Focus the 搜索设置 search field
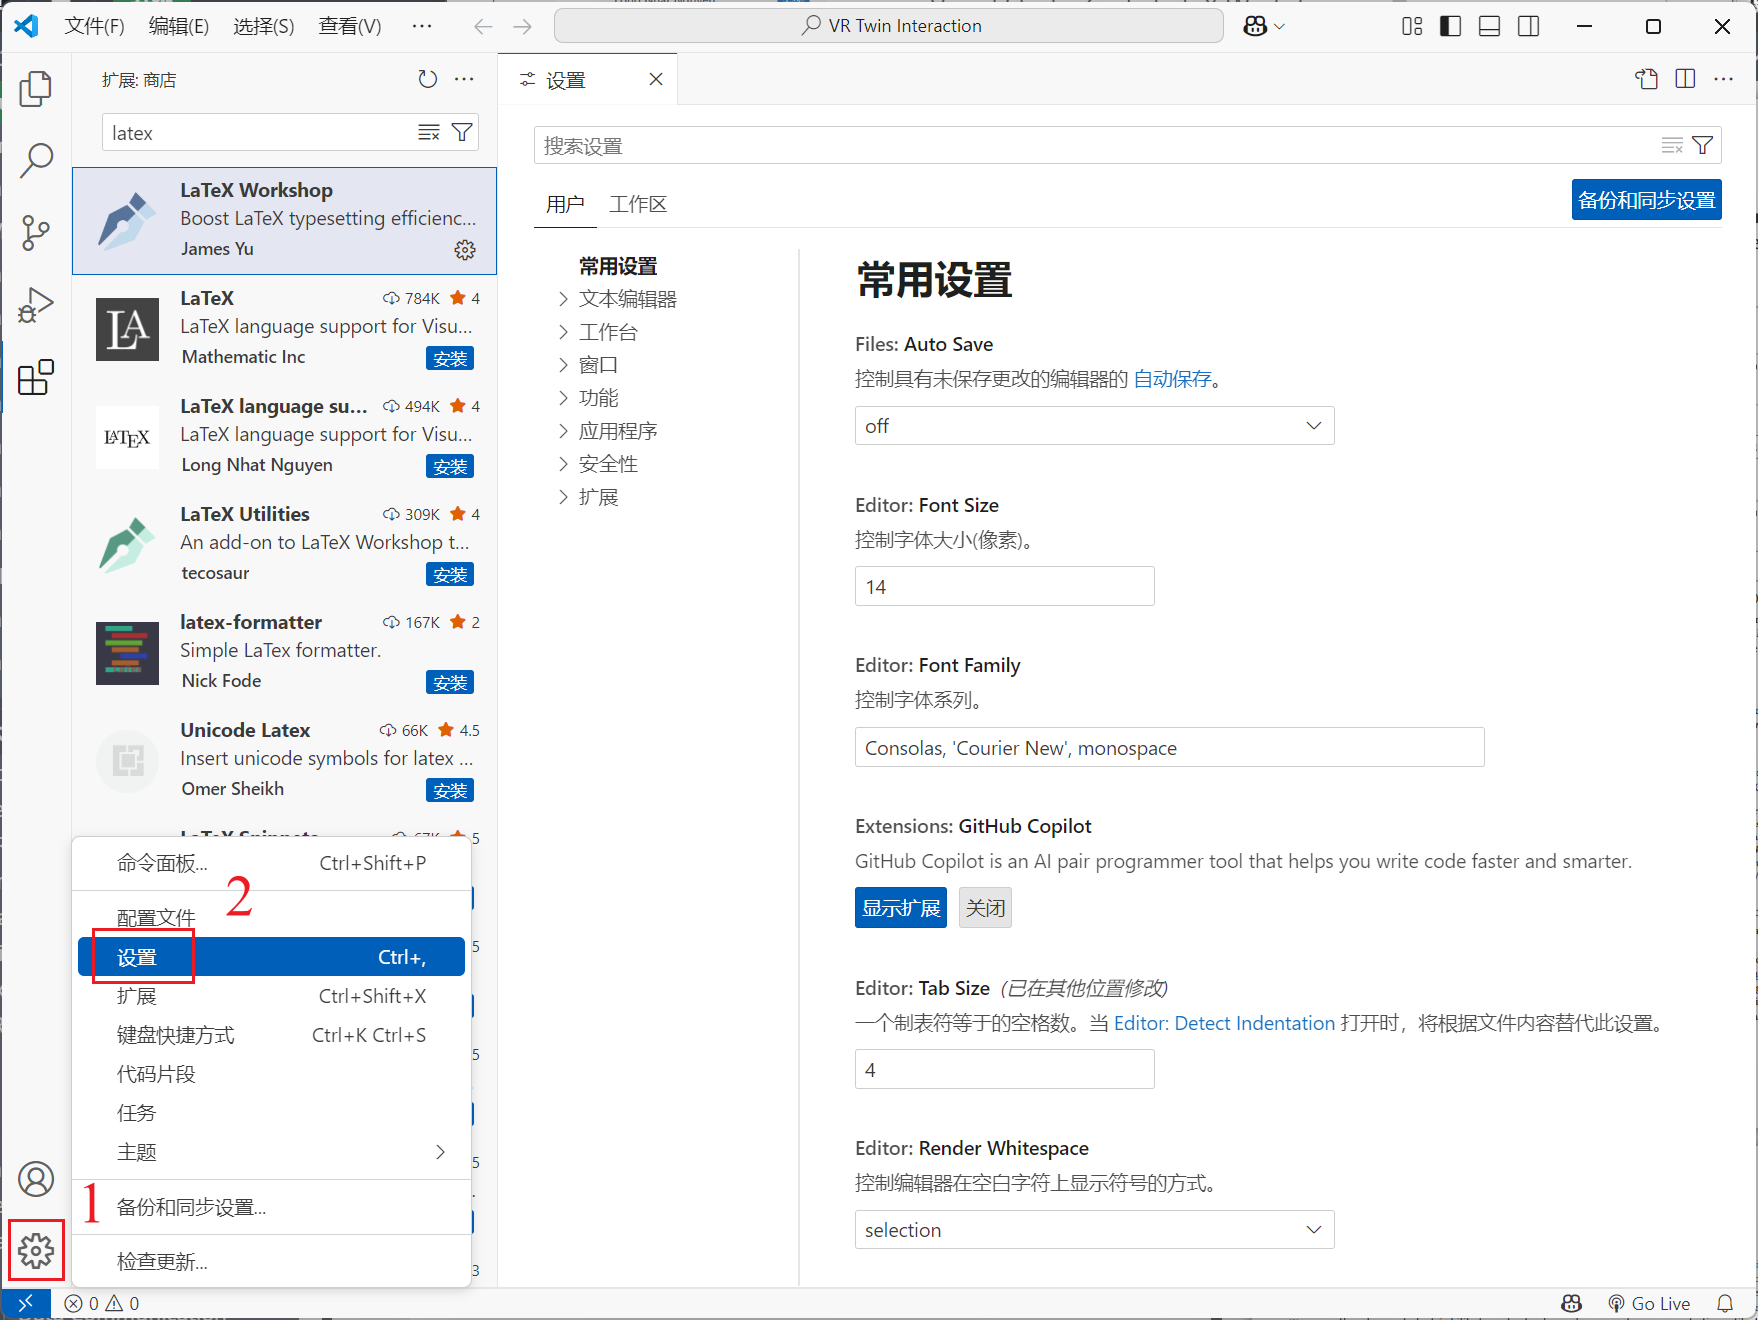The image size is (1758, 1320). pyautogui.click(x=1128, y=146)
